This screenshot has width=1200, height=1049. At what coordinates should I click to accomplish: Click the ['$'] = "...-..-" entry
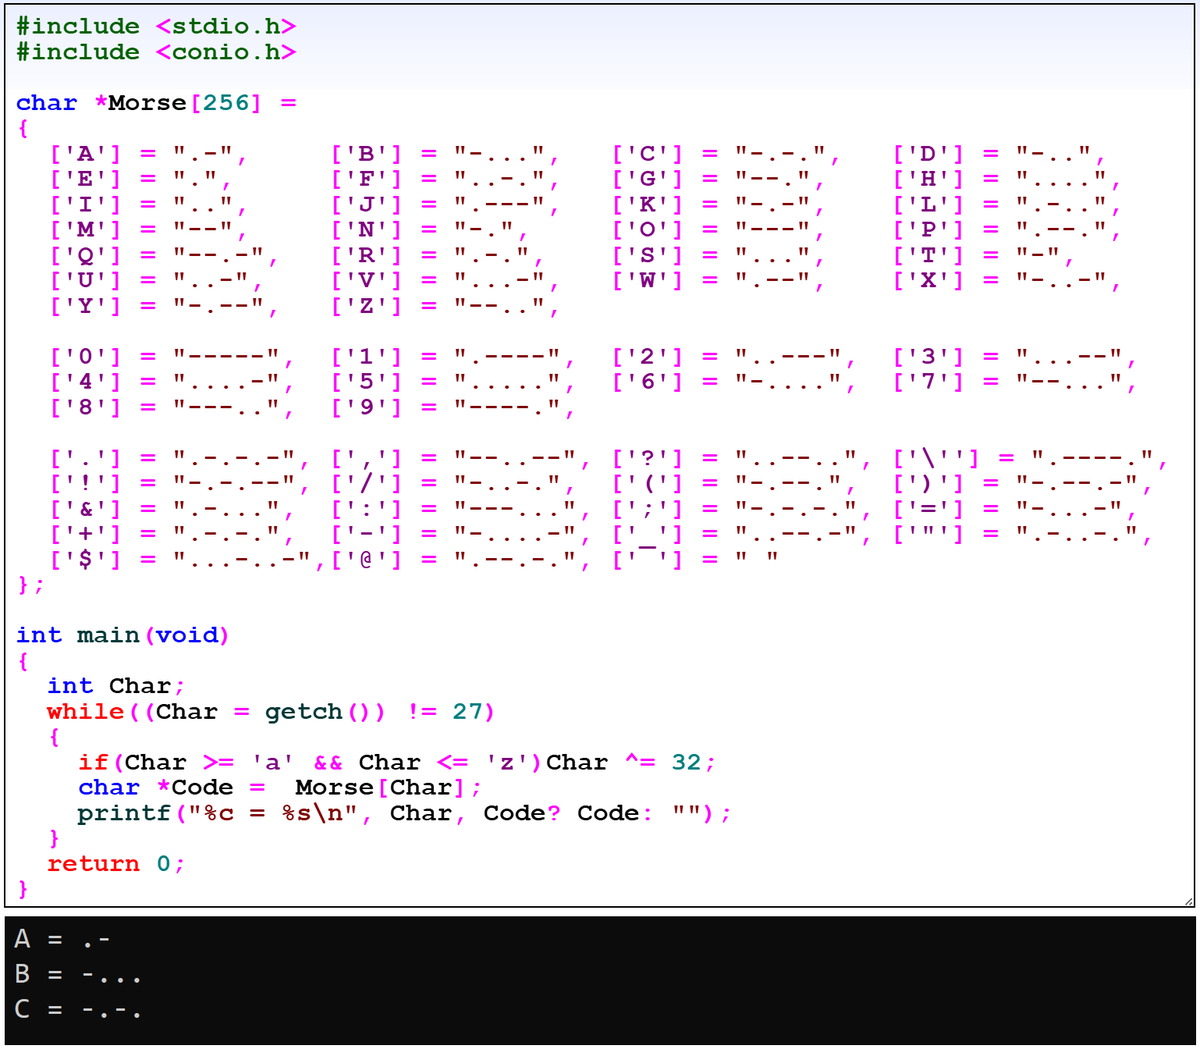point(187,560)
